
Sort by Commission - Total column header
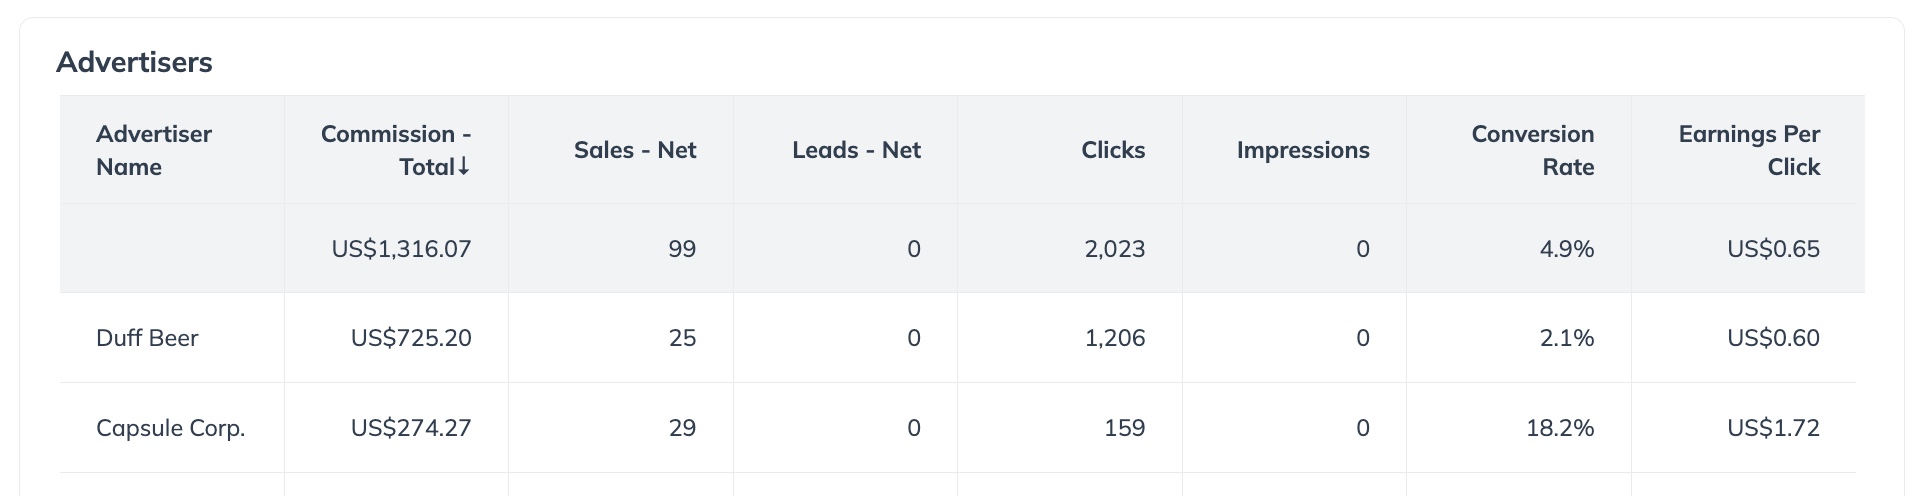point(396,150)
